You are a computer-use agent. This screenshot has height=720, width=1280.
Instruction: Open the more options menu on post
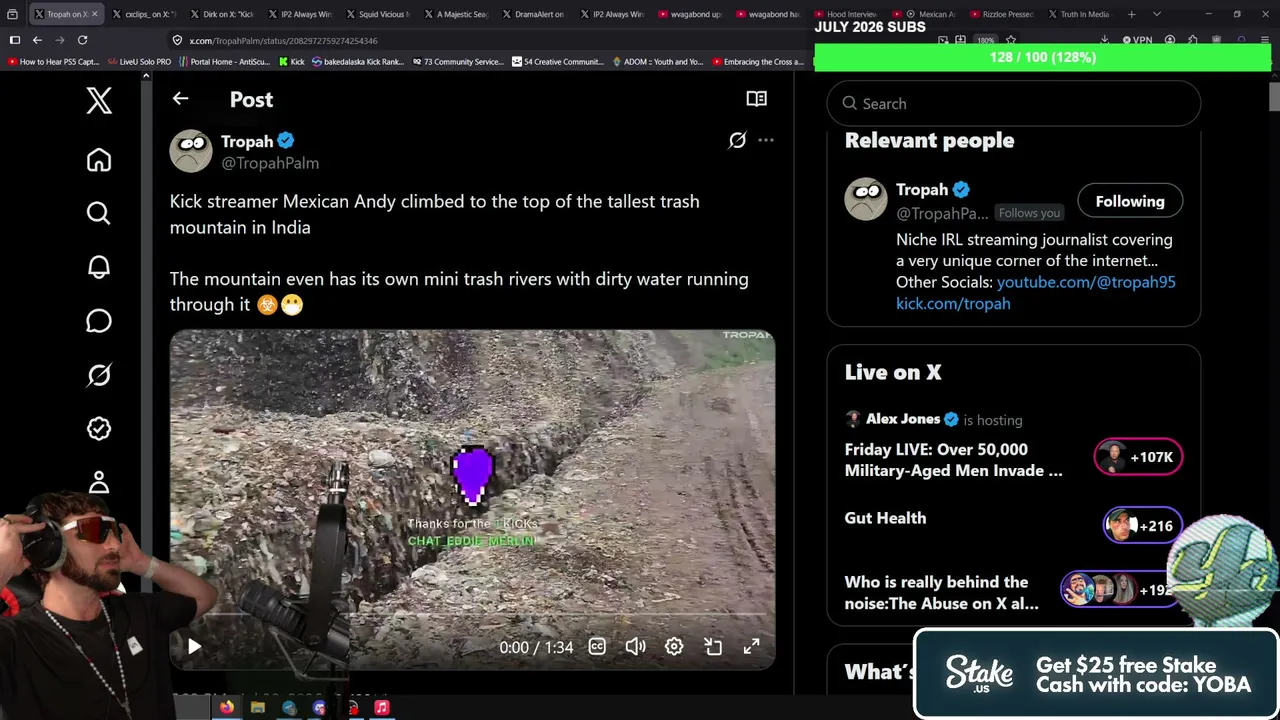pyautogui.click(x=766, y=141)
